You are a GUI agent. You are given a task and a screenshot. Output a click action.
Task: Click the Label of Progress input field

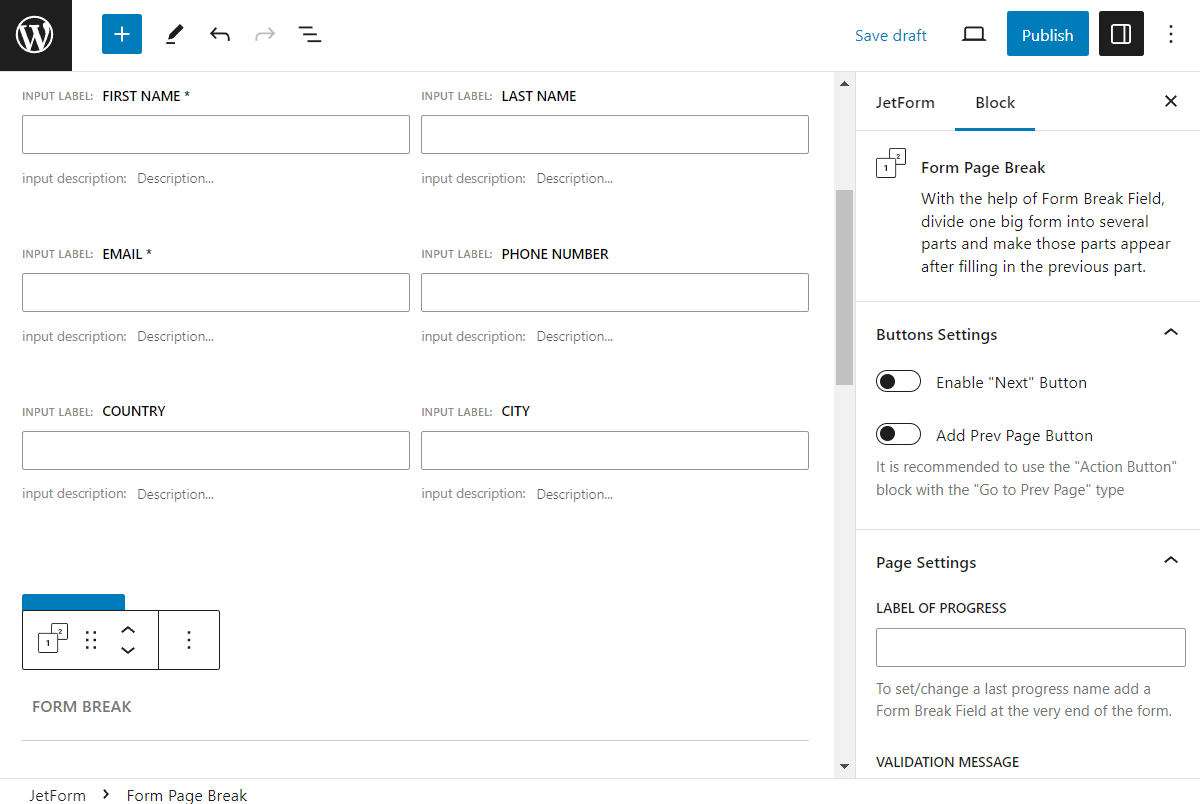pyautogui.click(x=1031, y=647)
